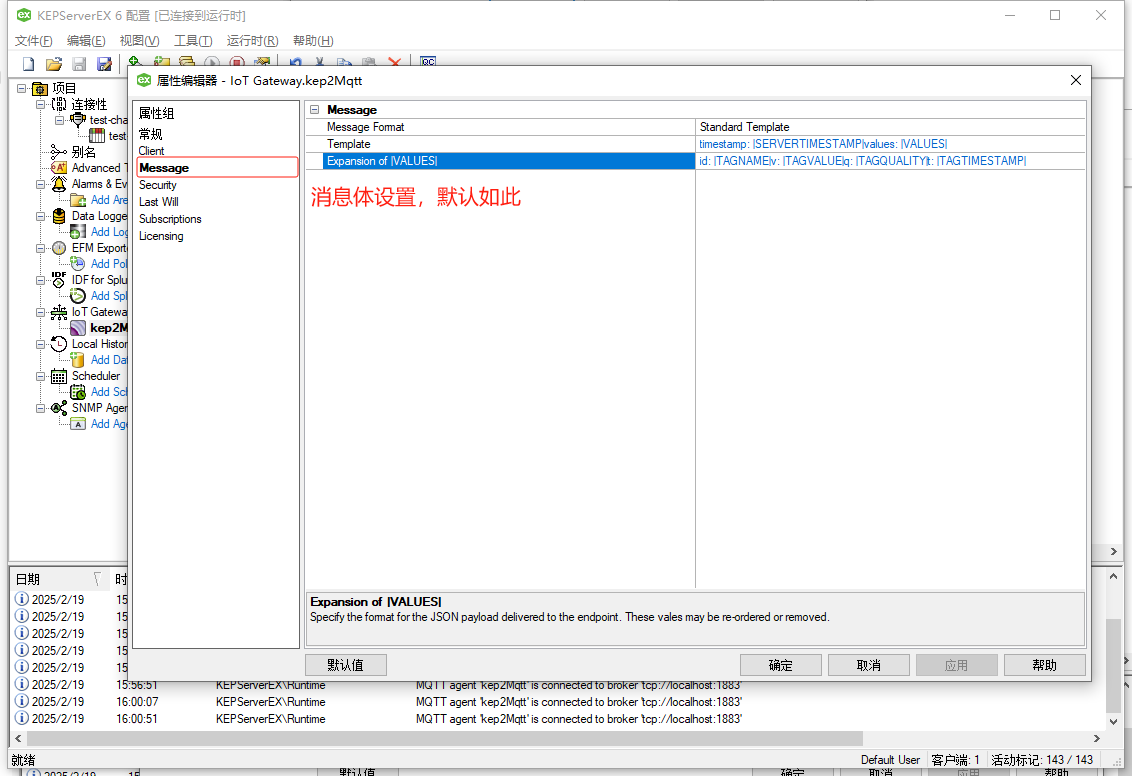The width and height of the screenshot is (1132, 776).
Task: Click the 默认值 defaults button
Action: point(346,665)
